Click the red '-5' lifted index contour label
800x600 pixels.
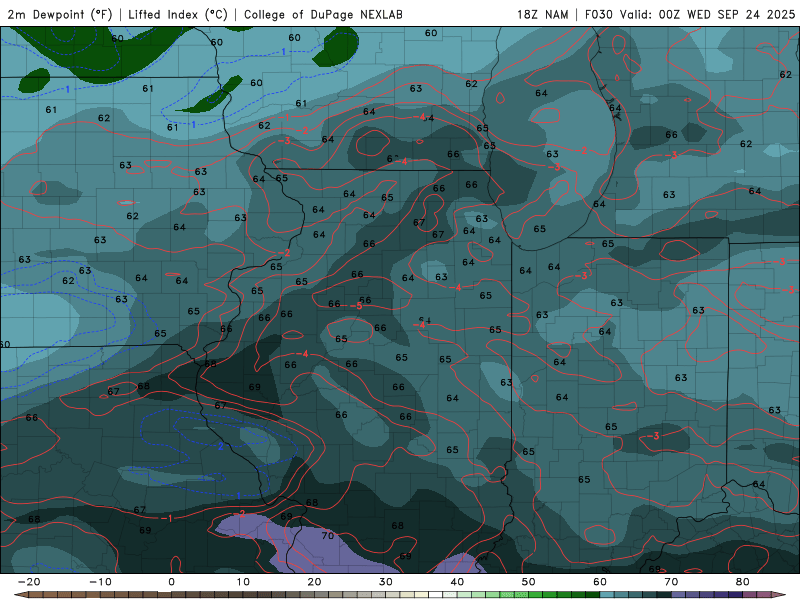click(x=357, y=306)
